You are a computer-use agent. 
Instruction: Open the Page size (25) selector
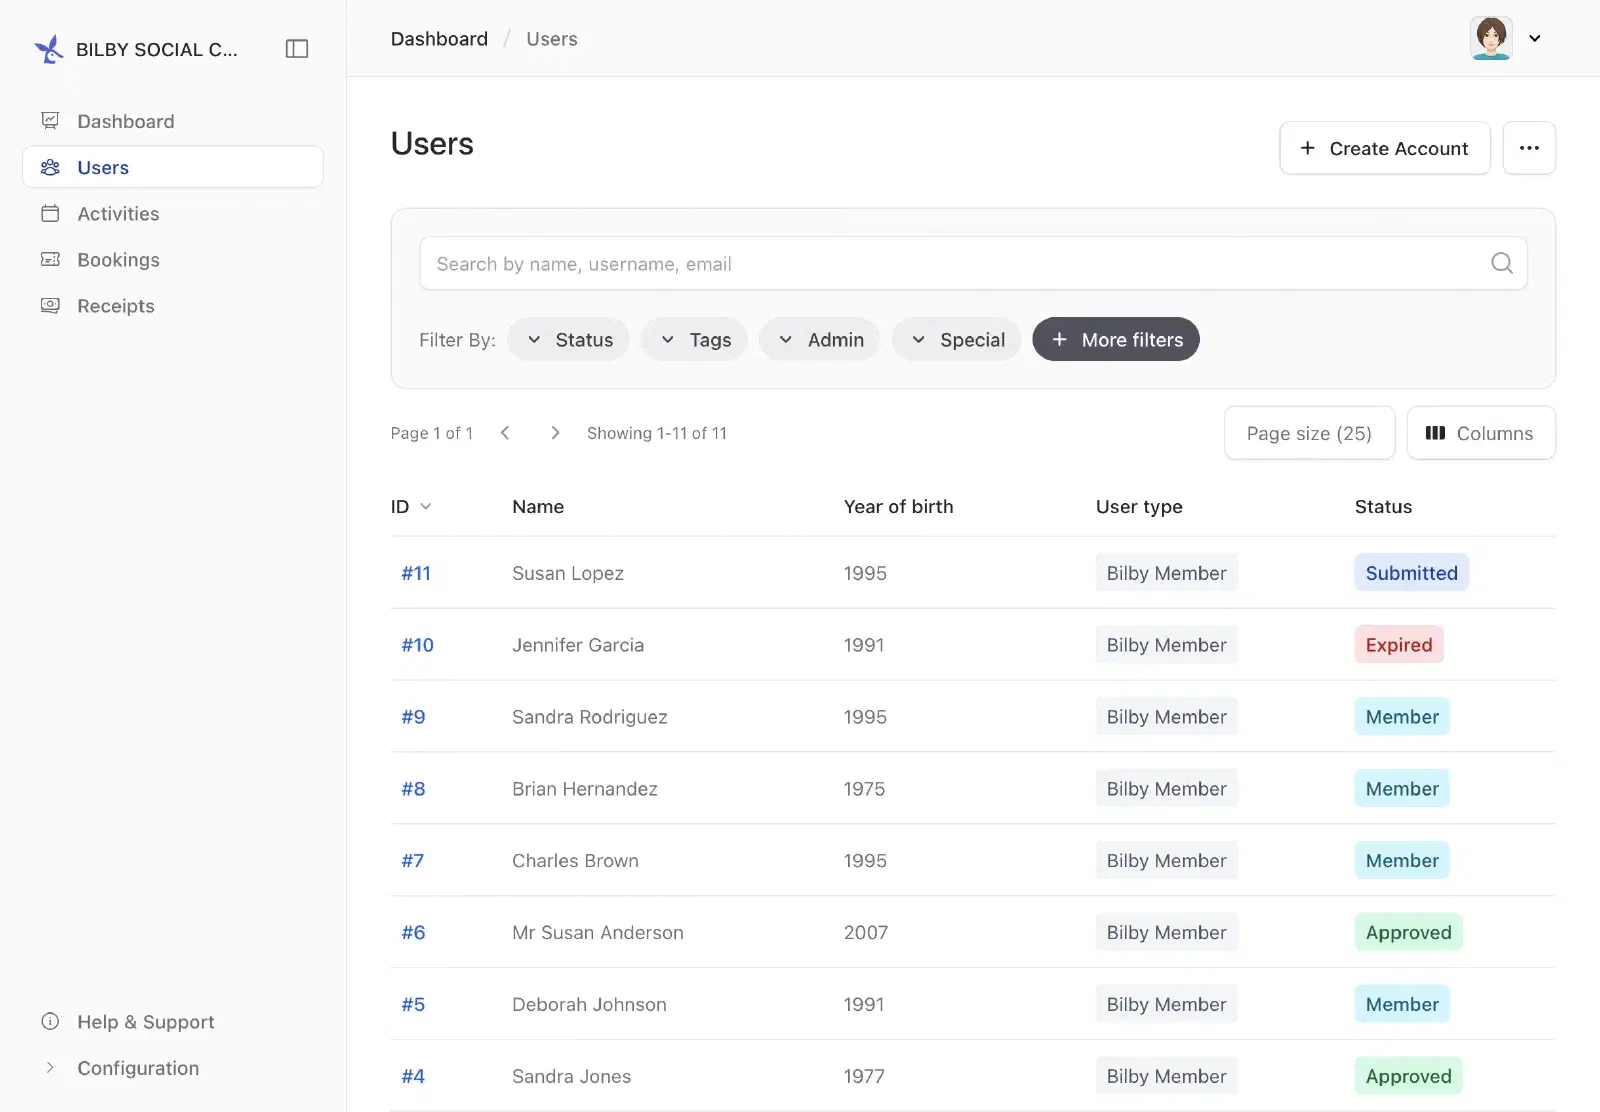click(x=1309, y=433)
